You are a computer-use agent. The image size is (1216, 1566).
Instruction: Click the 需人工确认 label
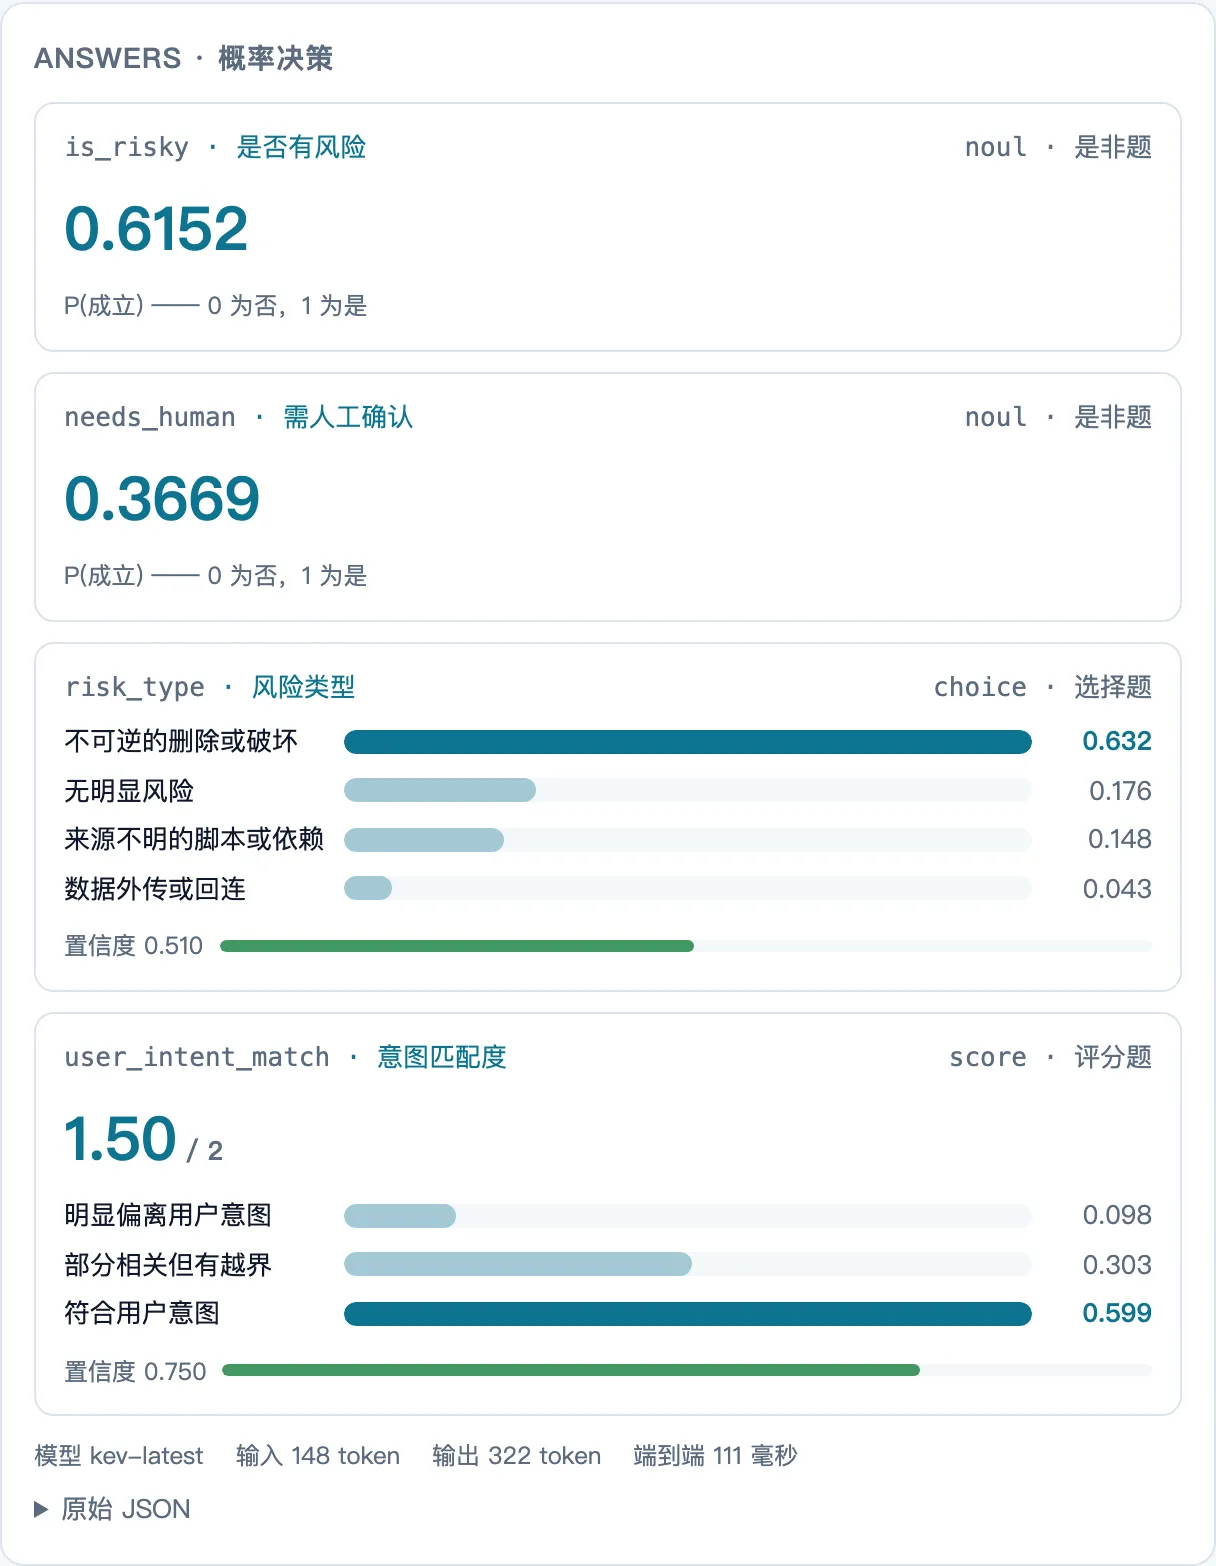click(x=348, y=417)
